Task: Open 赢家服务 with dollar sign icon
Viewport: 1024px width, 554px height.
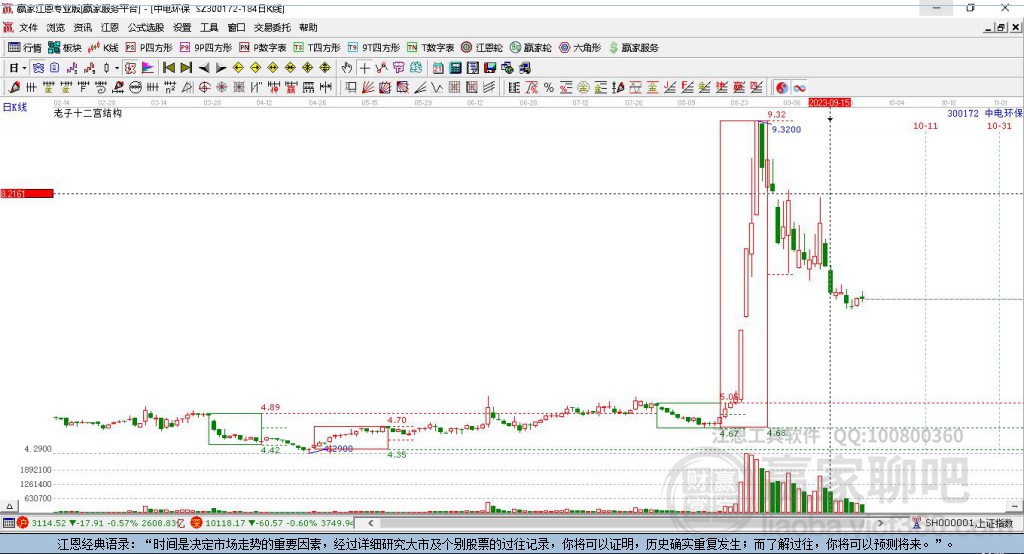Action: coord(633,48)
